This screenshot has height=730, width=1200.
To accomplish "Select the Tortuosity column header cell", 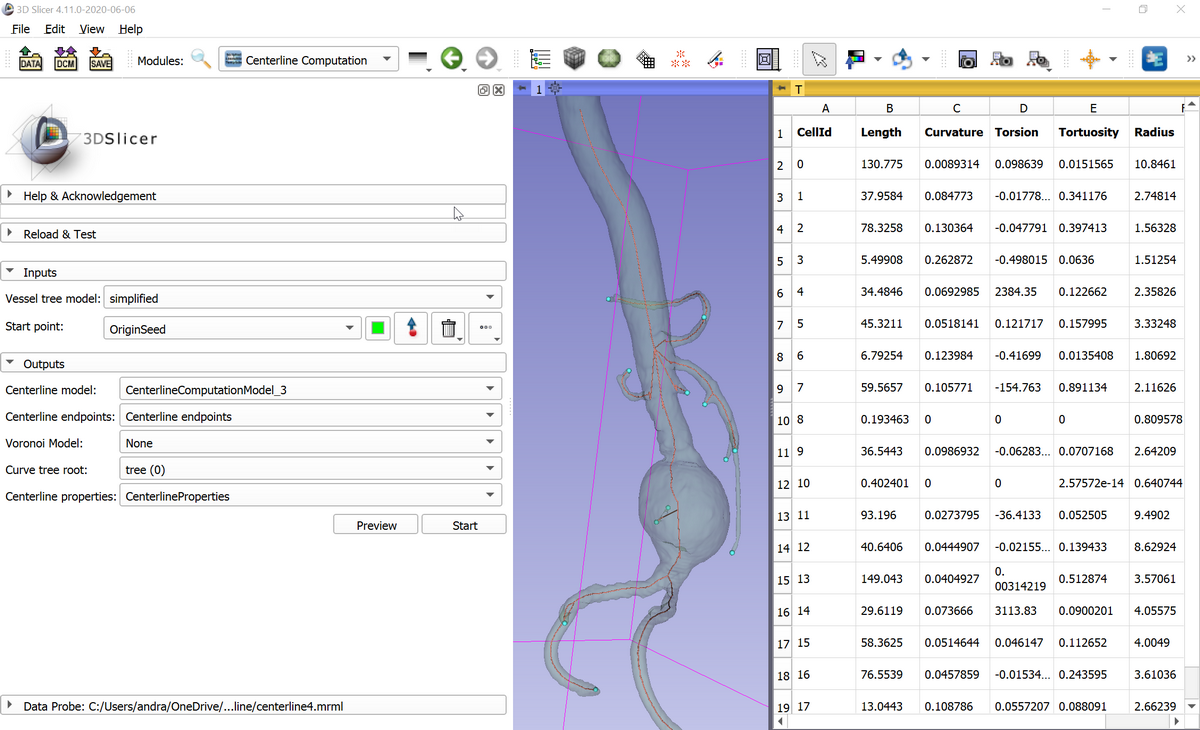I will click(1088, 132).
